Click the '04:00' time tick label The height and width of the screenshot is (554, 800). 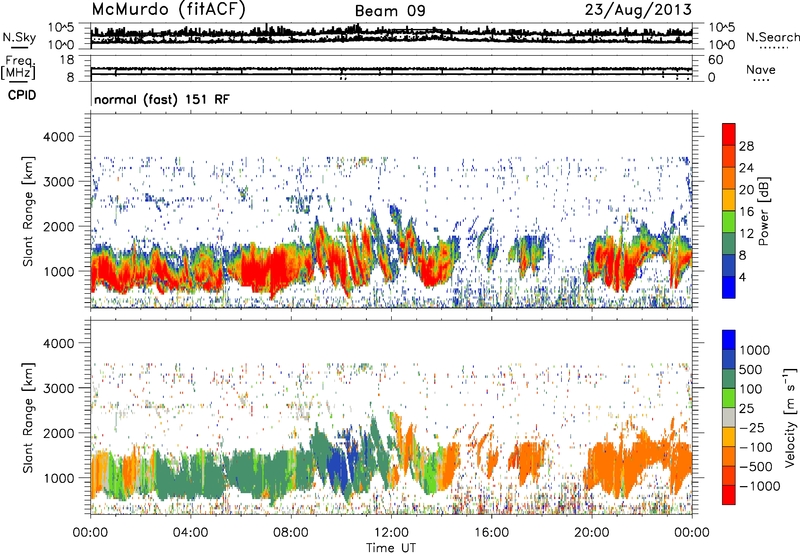coord(190,533)
